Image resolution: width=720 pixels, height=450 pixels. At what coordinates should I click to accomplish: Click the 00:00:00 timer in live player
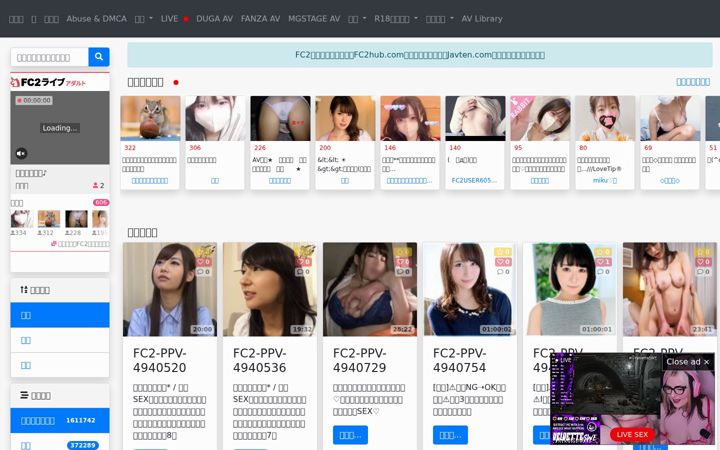[x=34, y=100]
